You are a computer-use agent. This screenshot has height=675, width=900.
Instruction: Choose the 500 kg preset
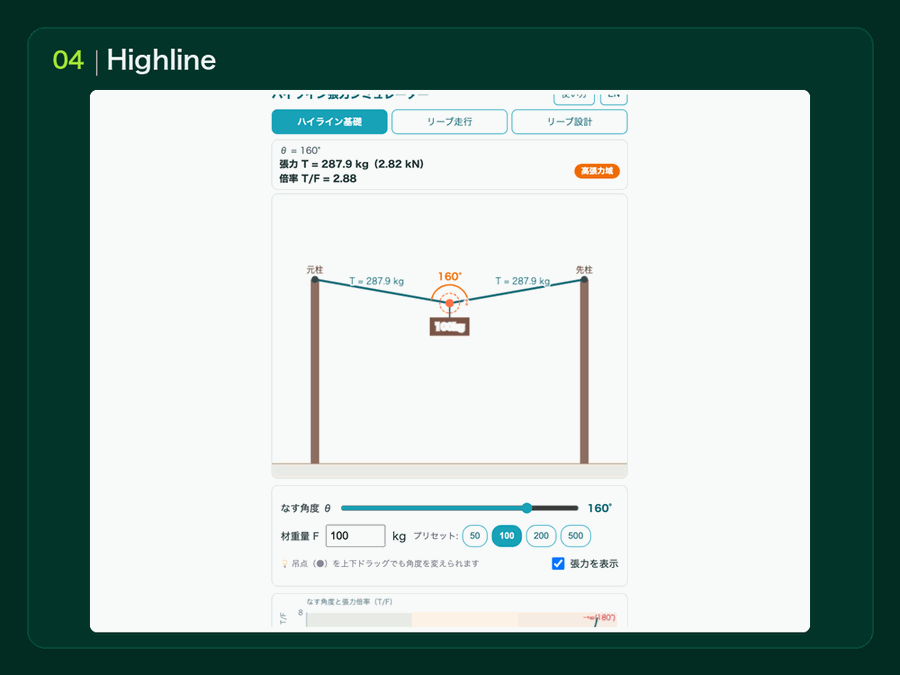[x=575, y=536]
